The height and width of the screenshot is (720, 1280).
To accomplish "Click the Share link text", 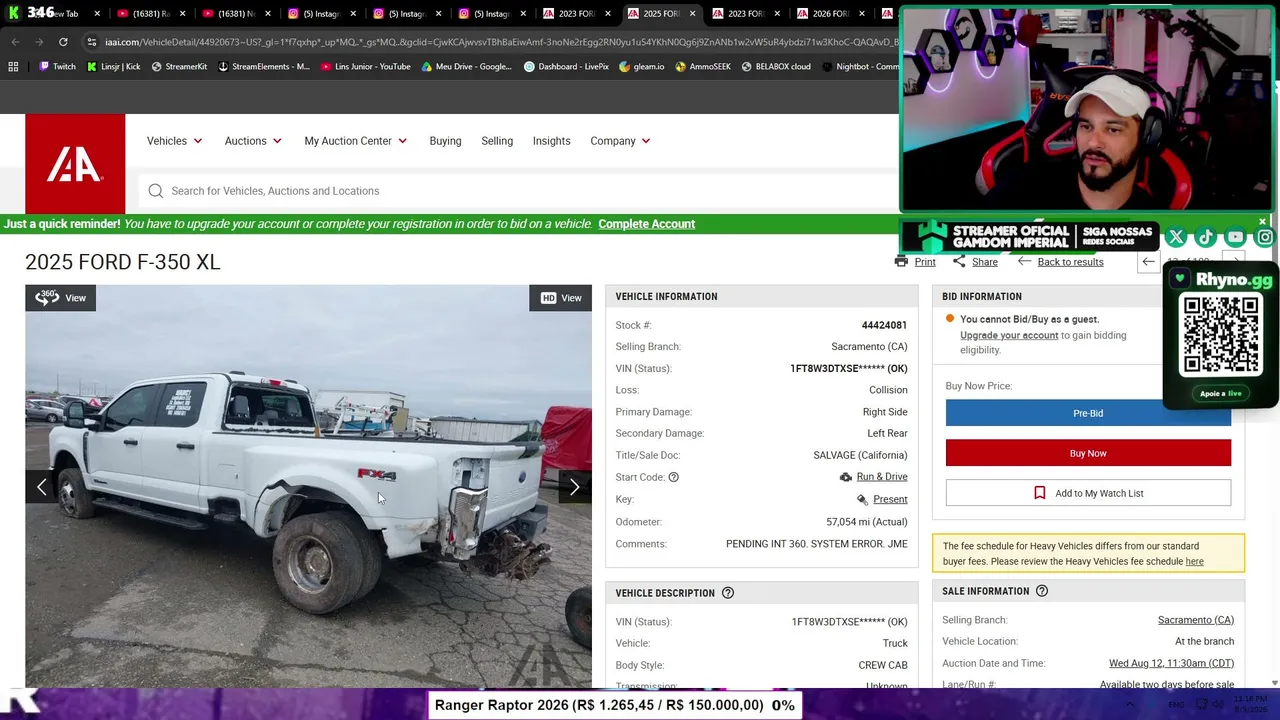I will [x=984, y=262].
